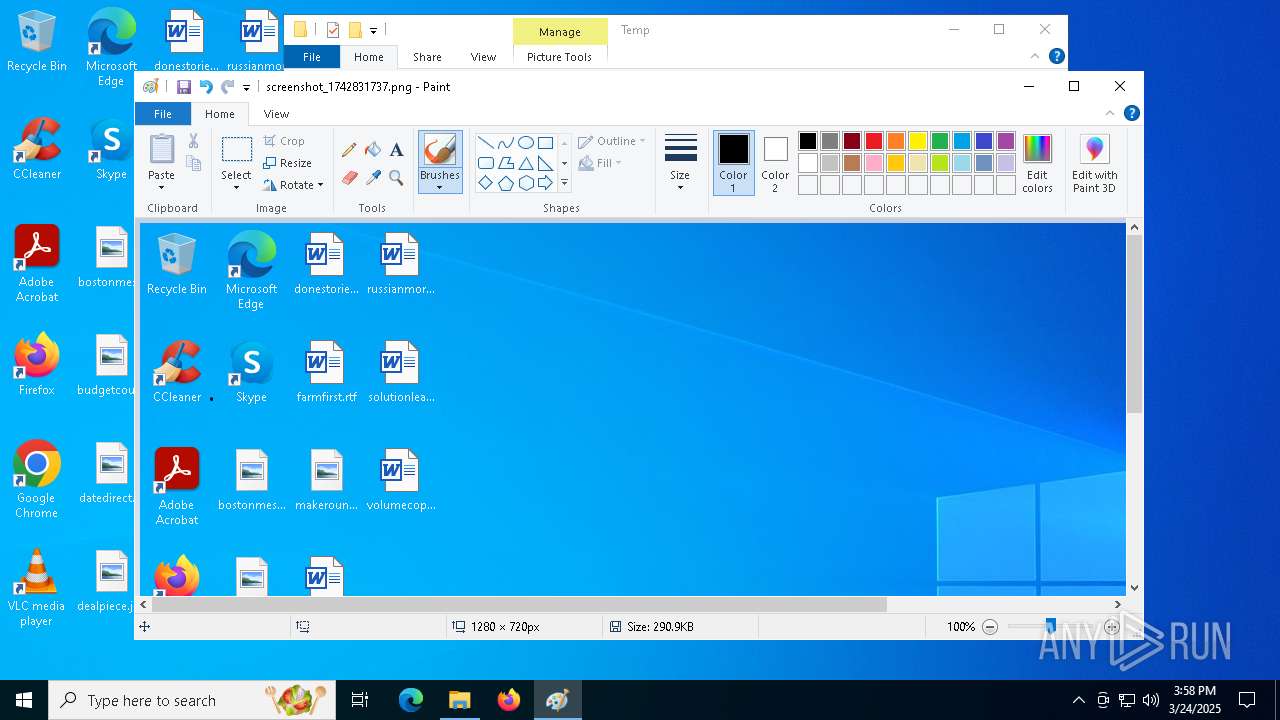Image resolution: width=1280 pixels, height=720 pixels.
Task: Open the File tab in Paint
Action: click(x=162, y=114)
